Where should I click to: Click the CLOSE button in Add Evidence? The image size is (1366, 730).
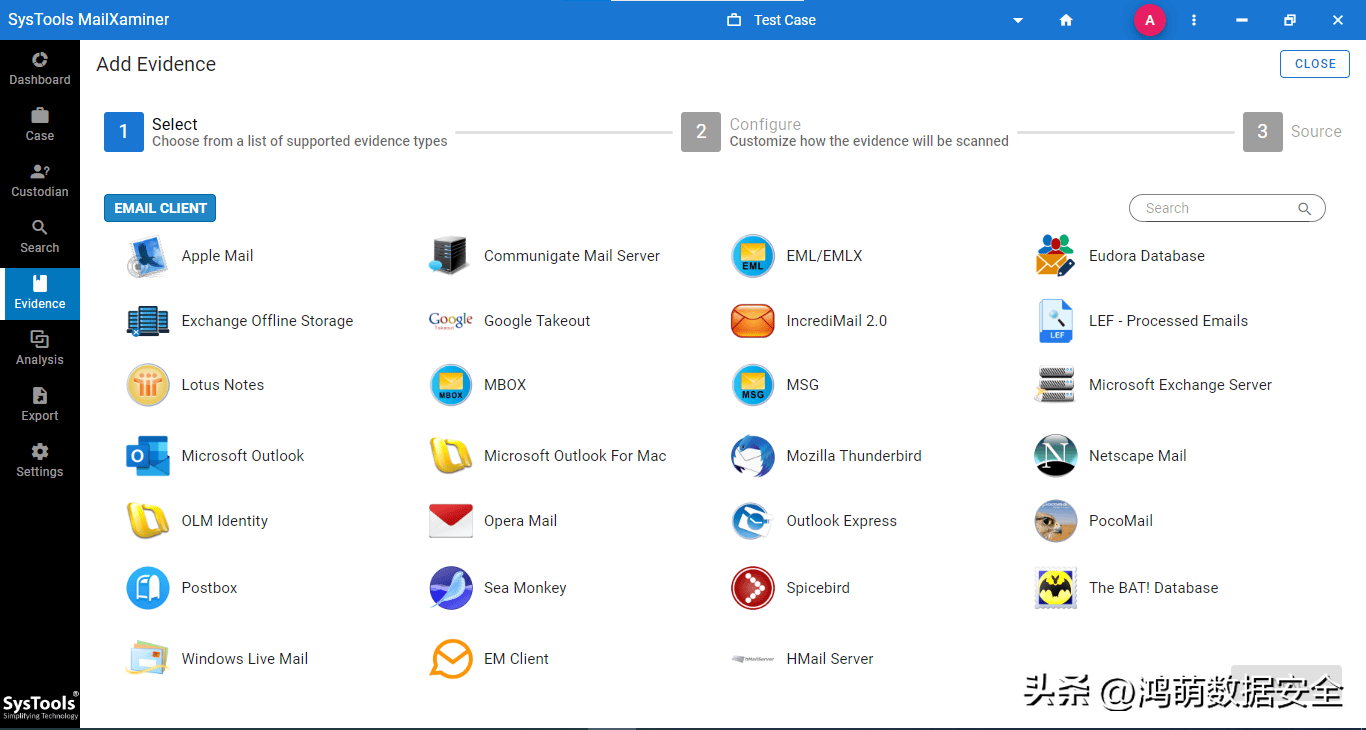point(1315,64)
